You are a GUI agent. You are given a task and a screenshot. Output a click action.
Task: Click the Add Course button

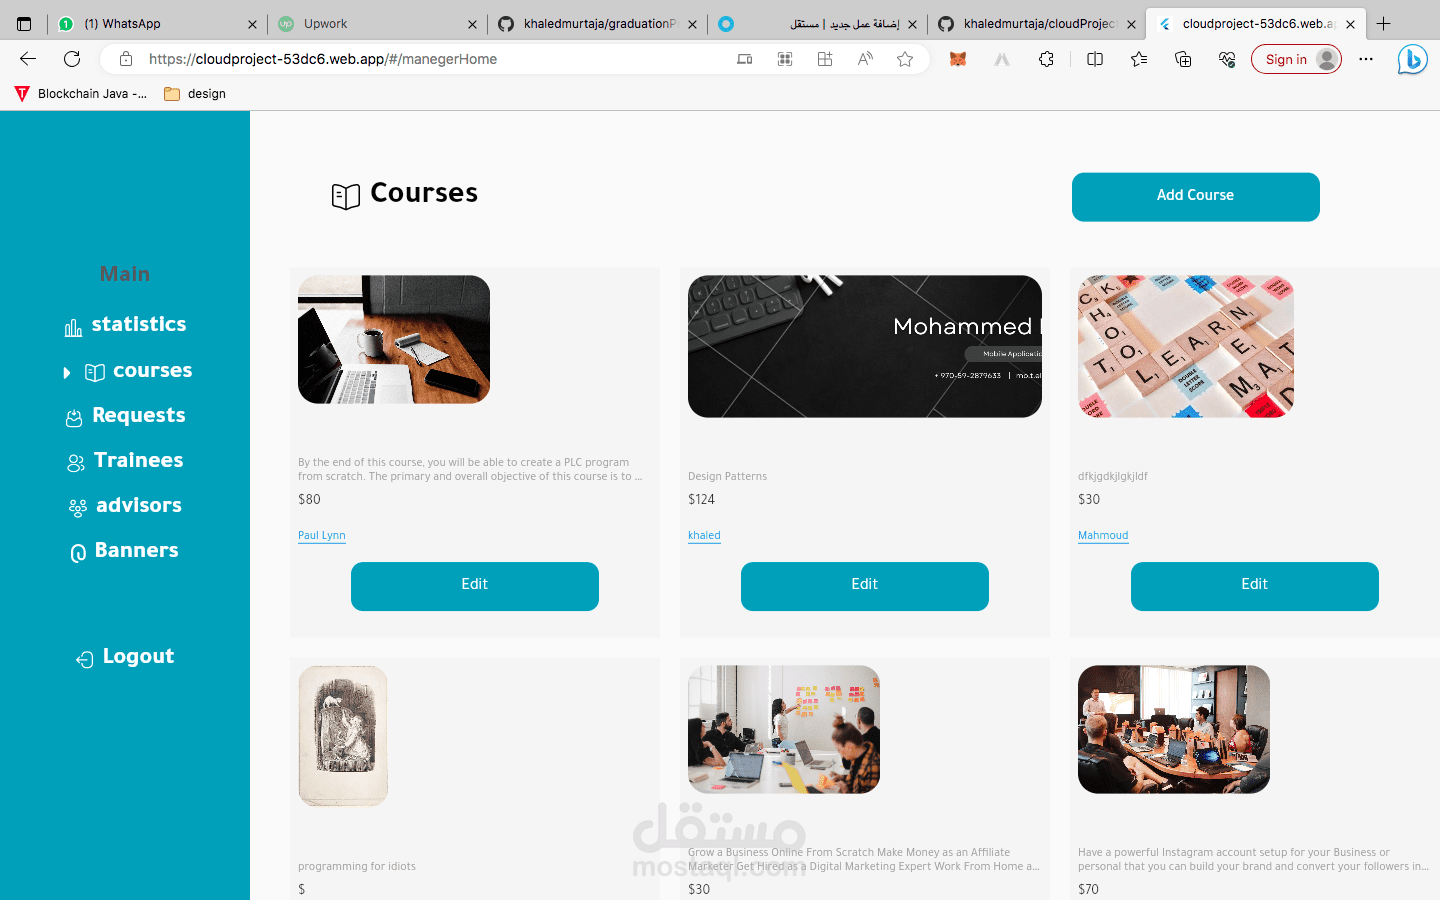click(x=1195, y=196)
